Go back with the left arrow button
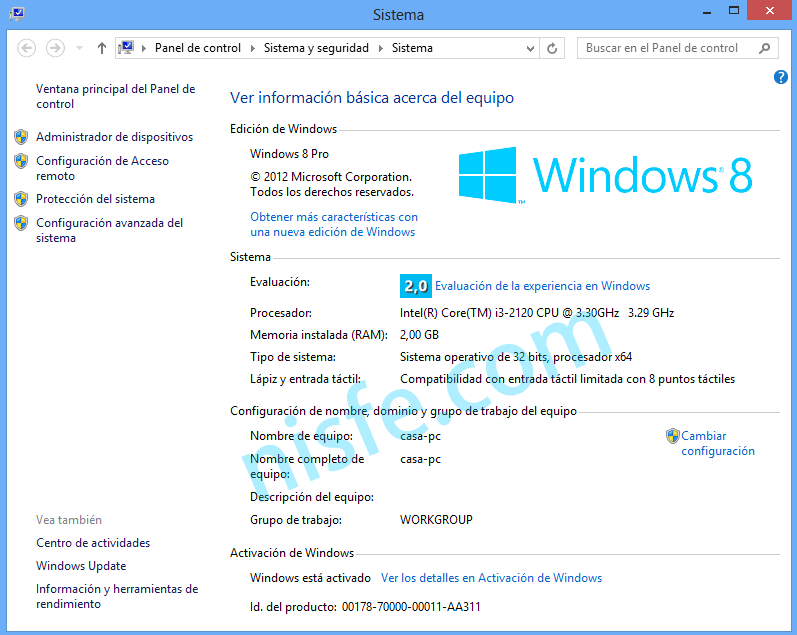This screenshot has width=797, height=635. click(x=26, y=48)
